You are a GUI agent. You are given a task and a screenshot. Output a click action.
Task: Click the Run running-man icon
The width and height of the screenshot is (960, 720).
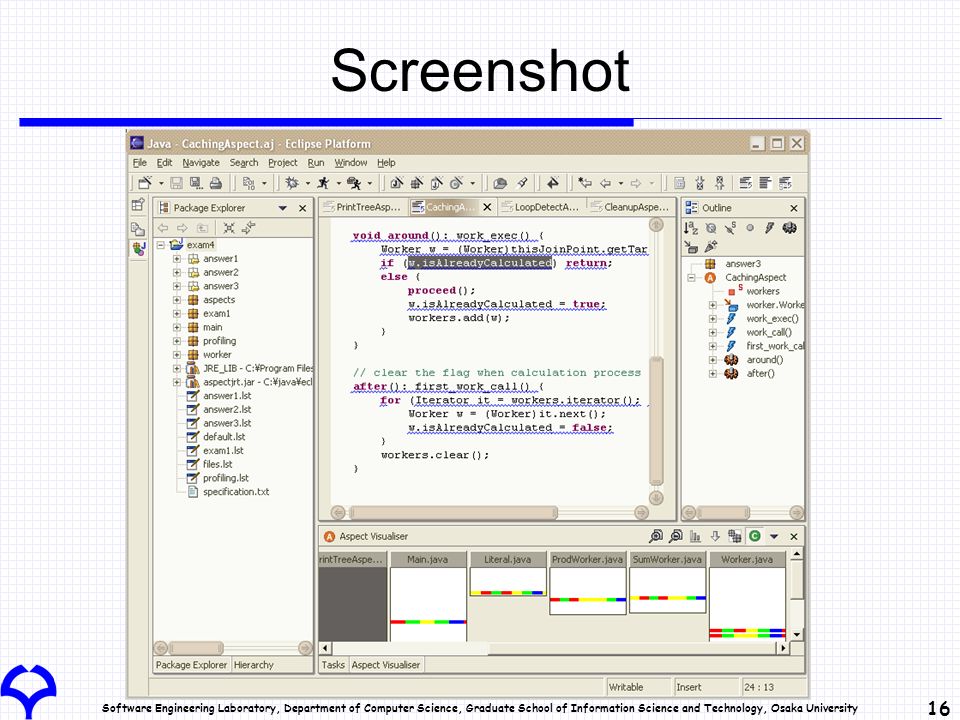coord(323,182)
